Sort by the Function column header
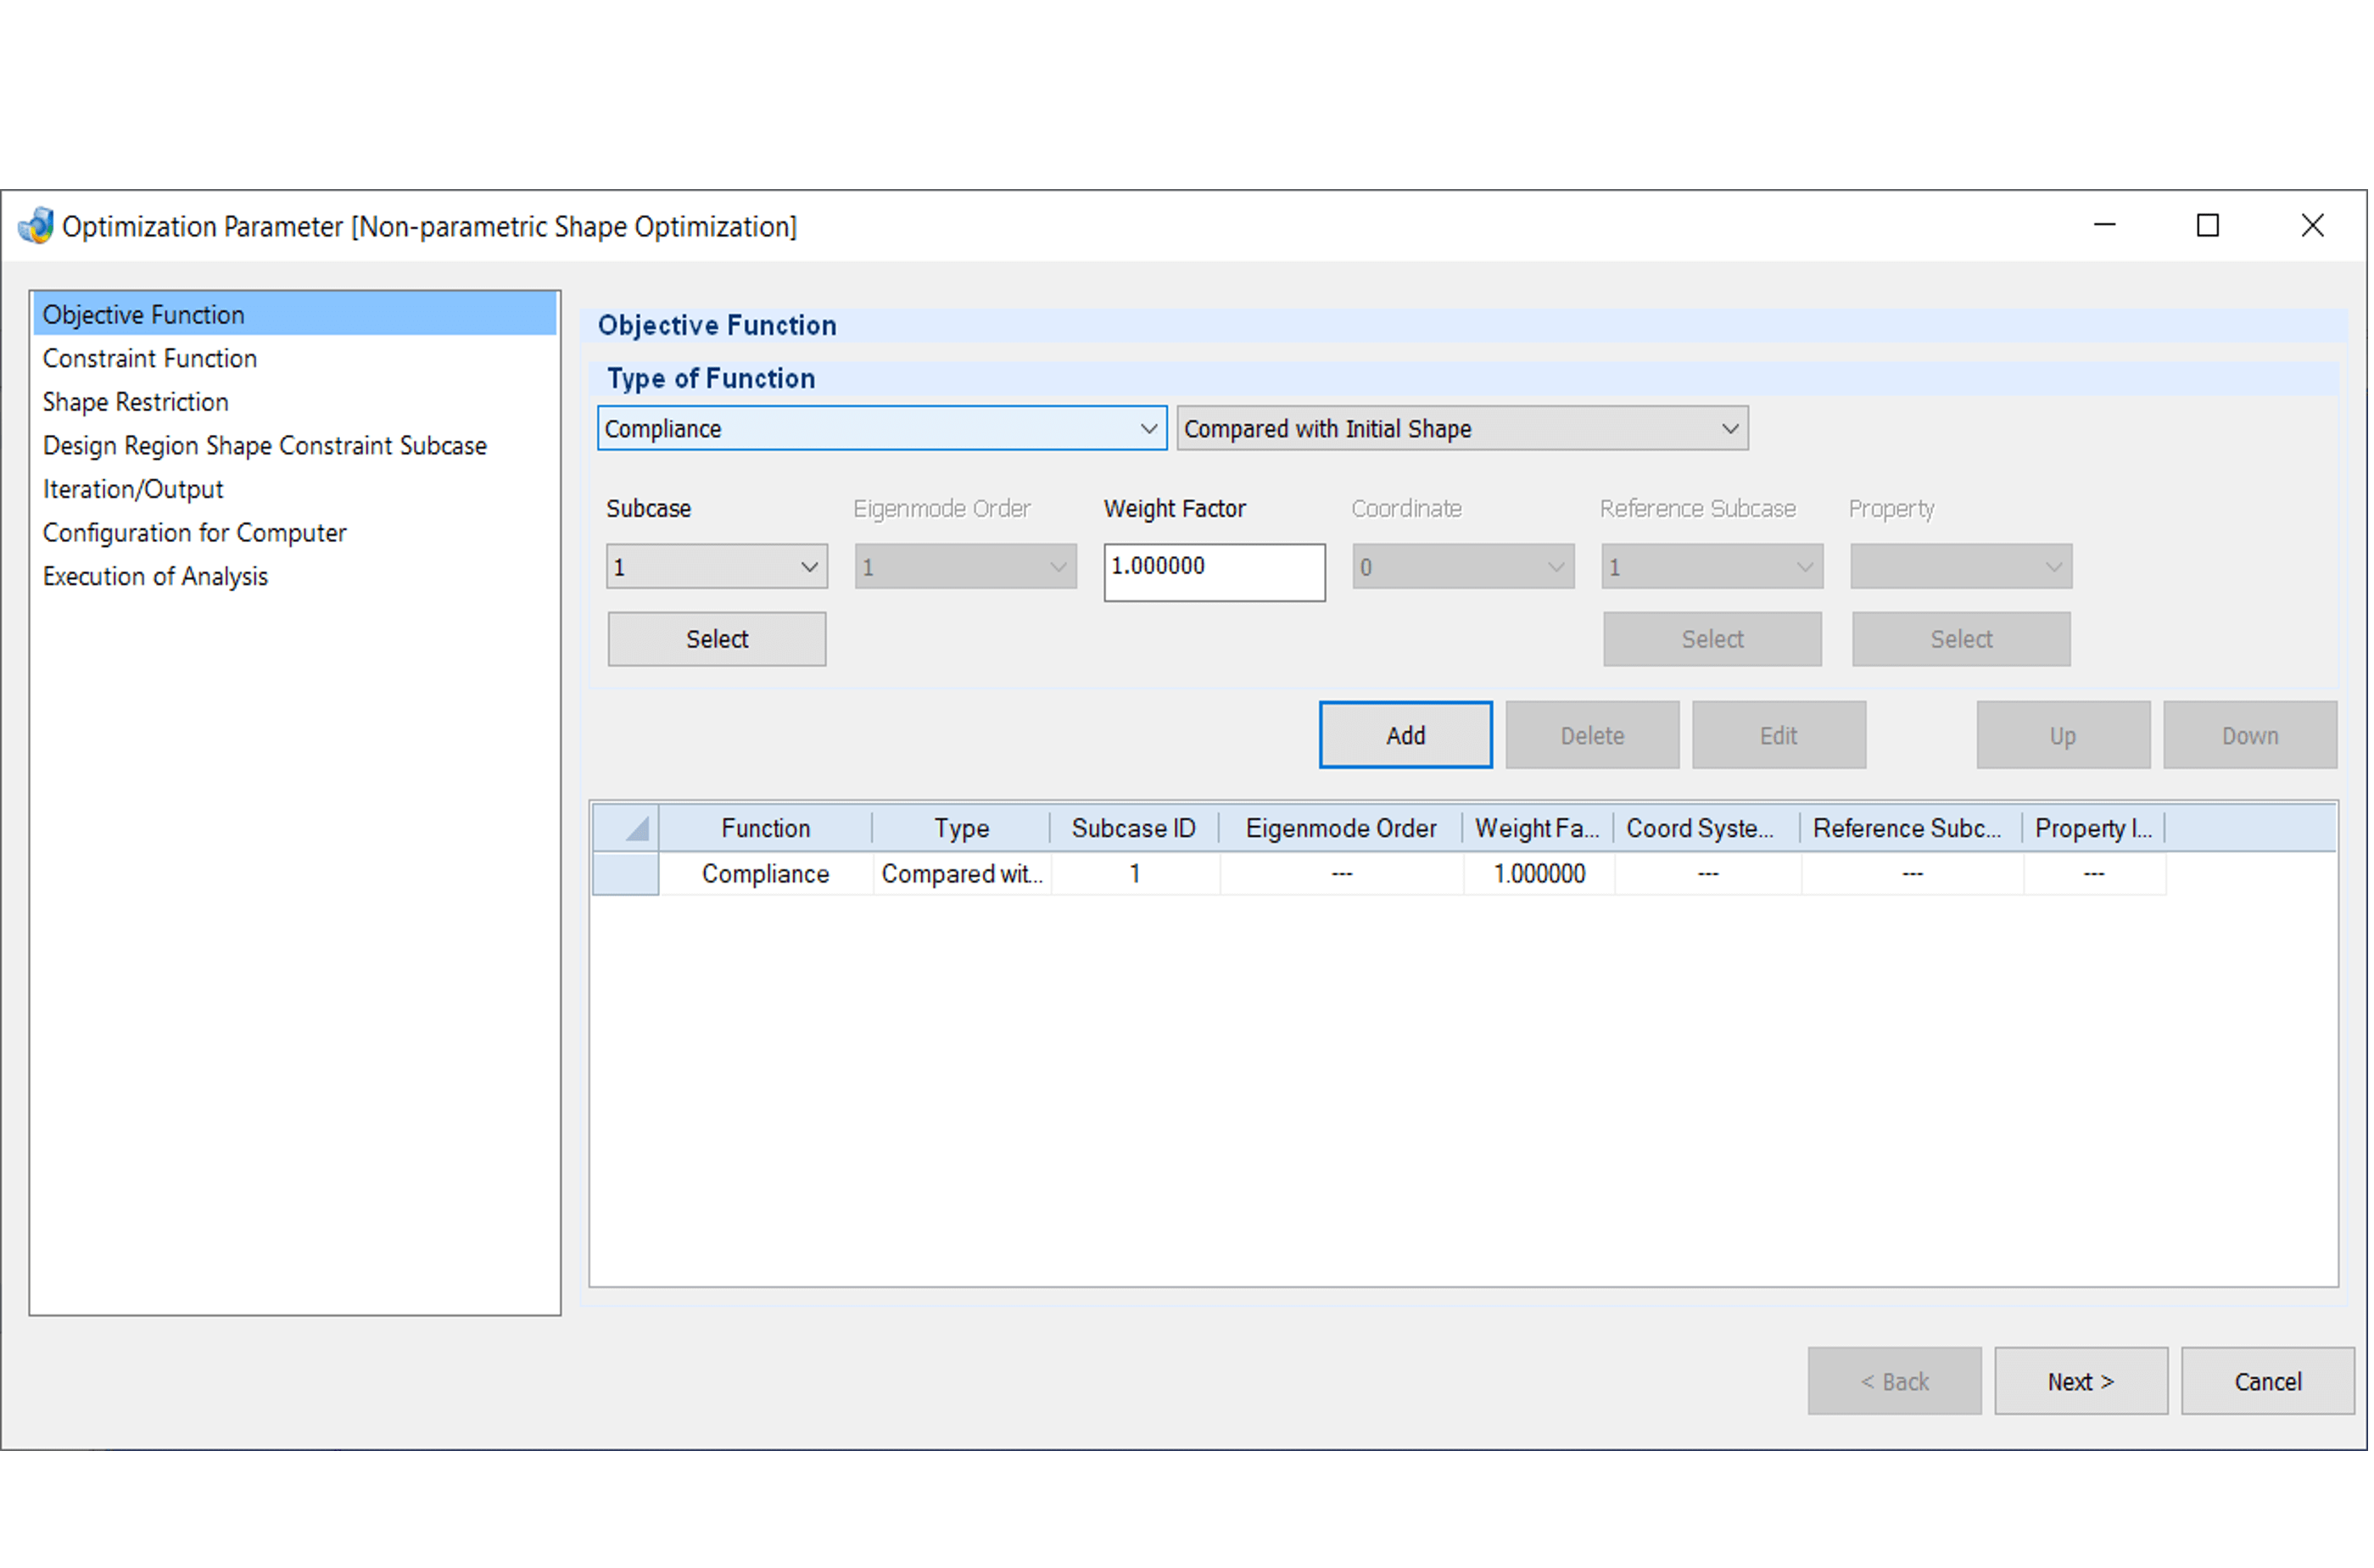2374x1568 pixels. point(766,829)
